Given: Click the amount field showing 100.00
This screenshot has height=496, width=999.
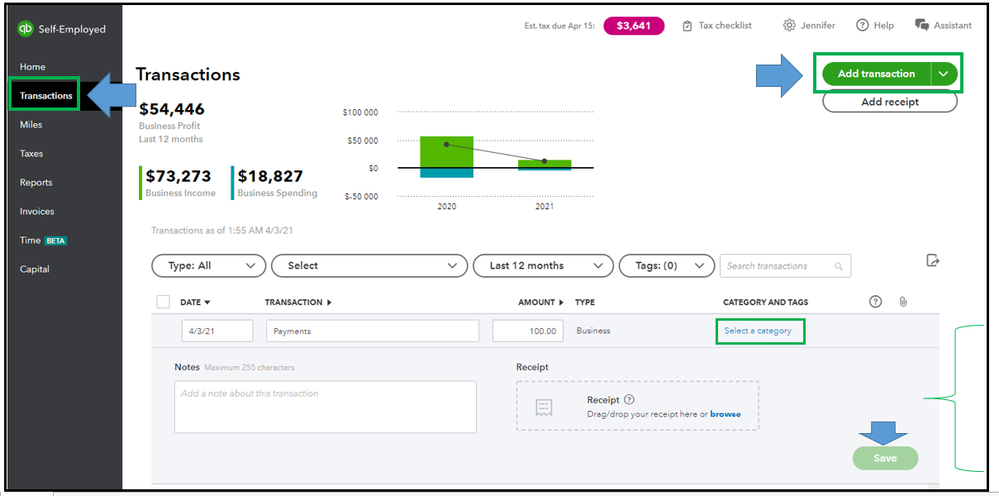Looking at the screenshot, I should (528, 331).
